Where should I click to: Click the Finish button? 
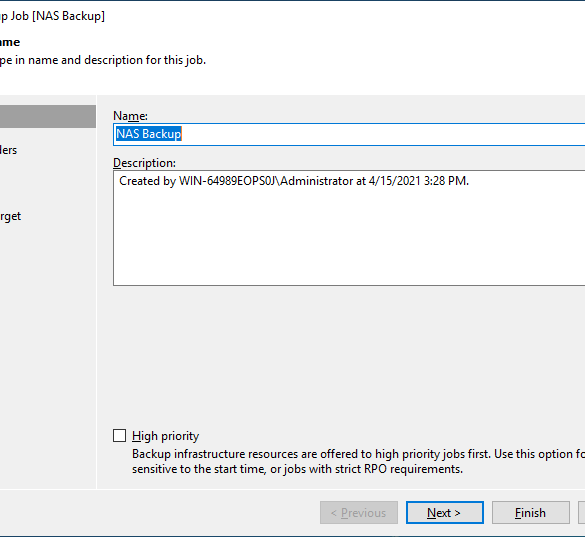[x=531, y=512]
